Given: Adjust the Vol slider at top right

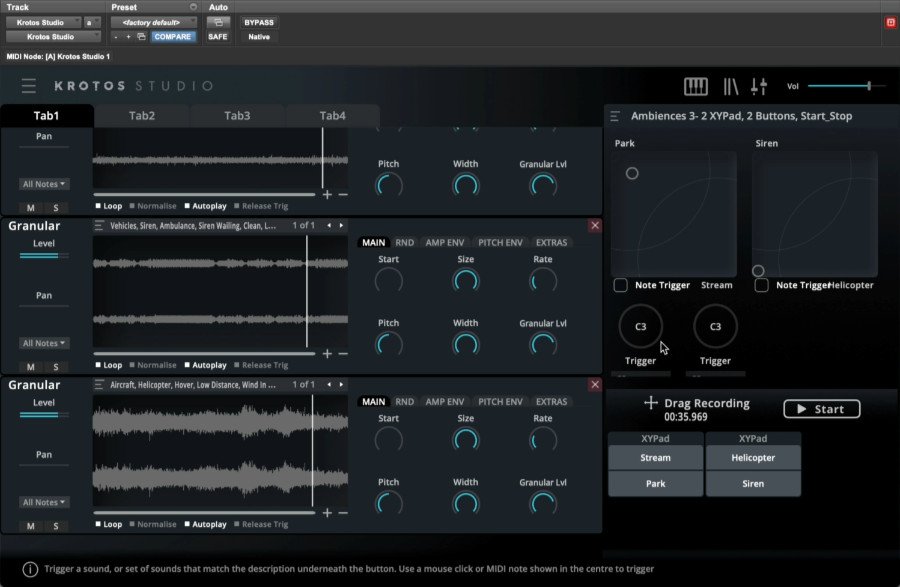Looking at the screenshot, I should [x=847, y=86].
